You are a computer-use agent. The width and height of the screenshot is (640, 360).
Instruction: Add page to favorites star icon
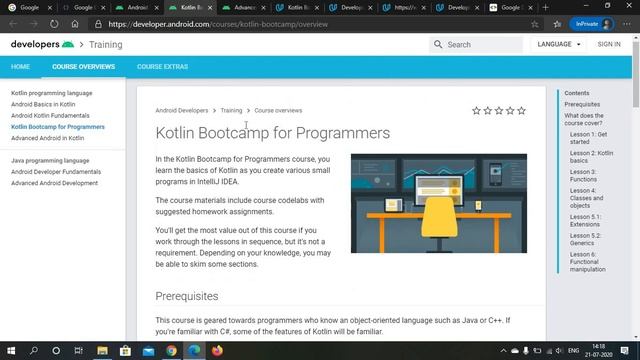click(x=535, y=24)
